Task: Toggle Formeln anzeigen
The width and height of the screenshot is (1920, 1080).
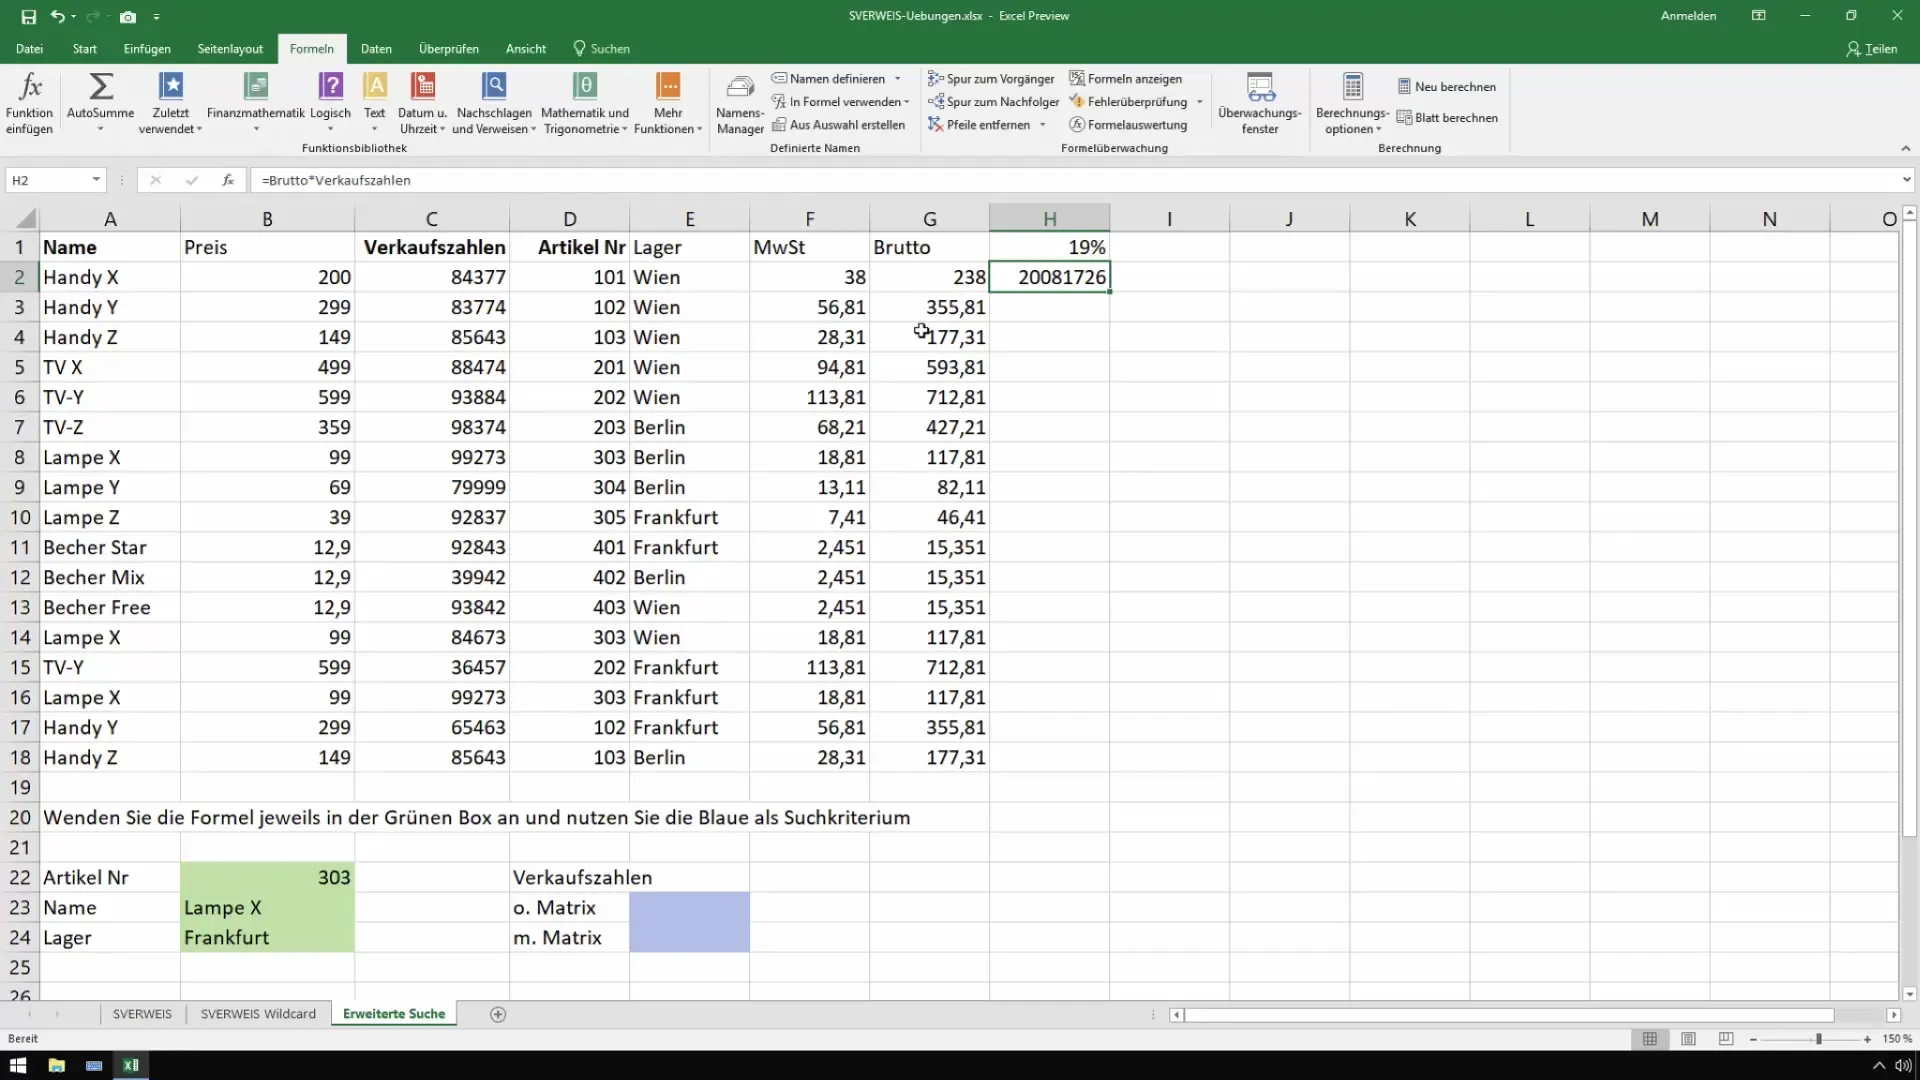Action: [1125, 79]
